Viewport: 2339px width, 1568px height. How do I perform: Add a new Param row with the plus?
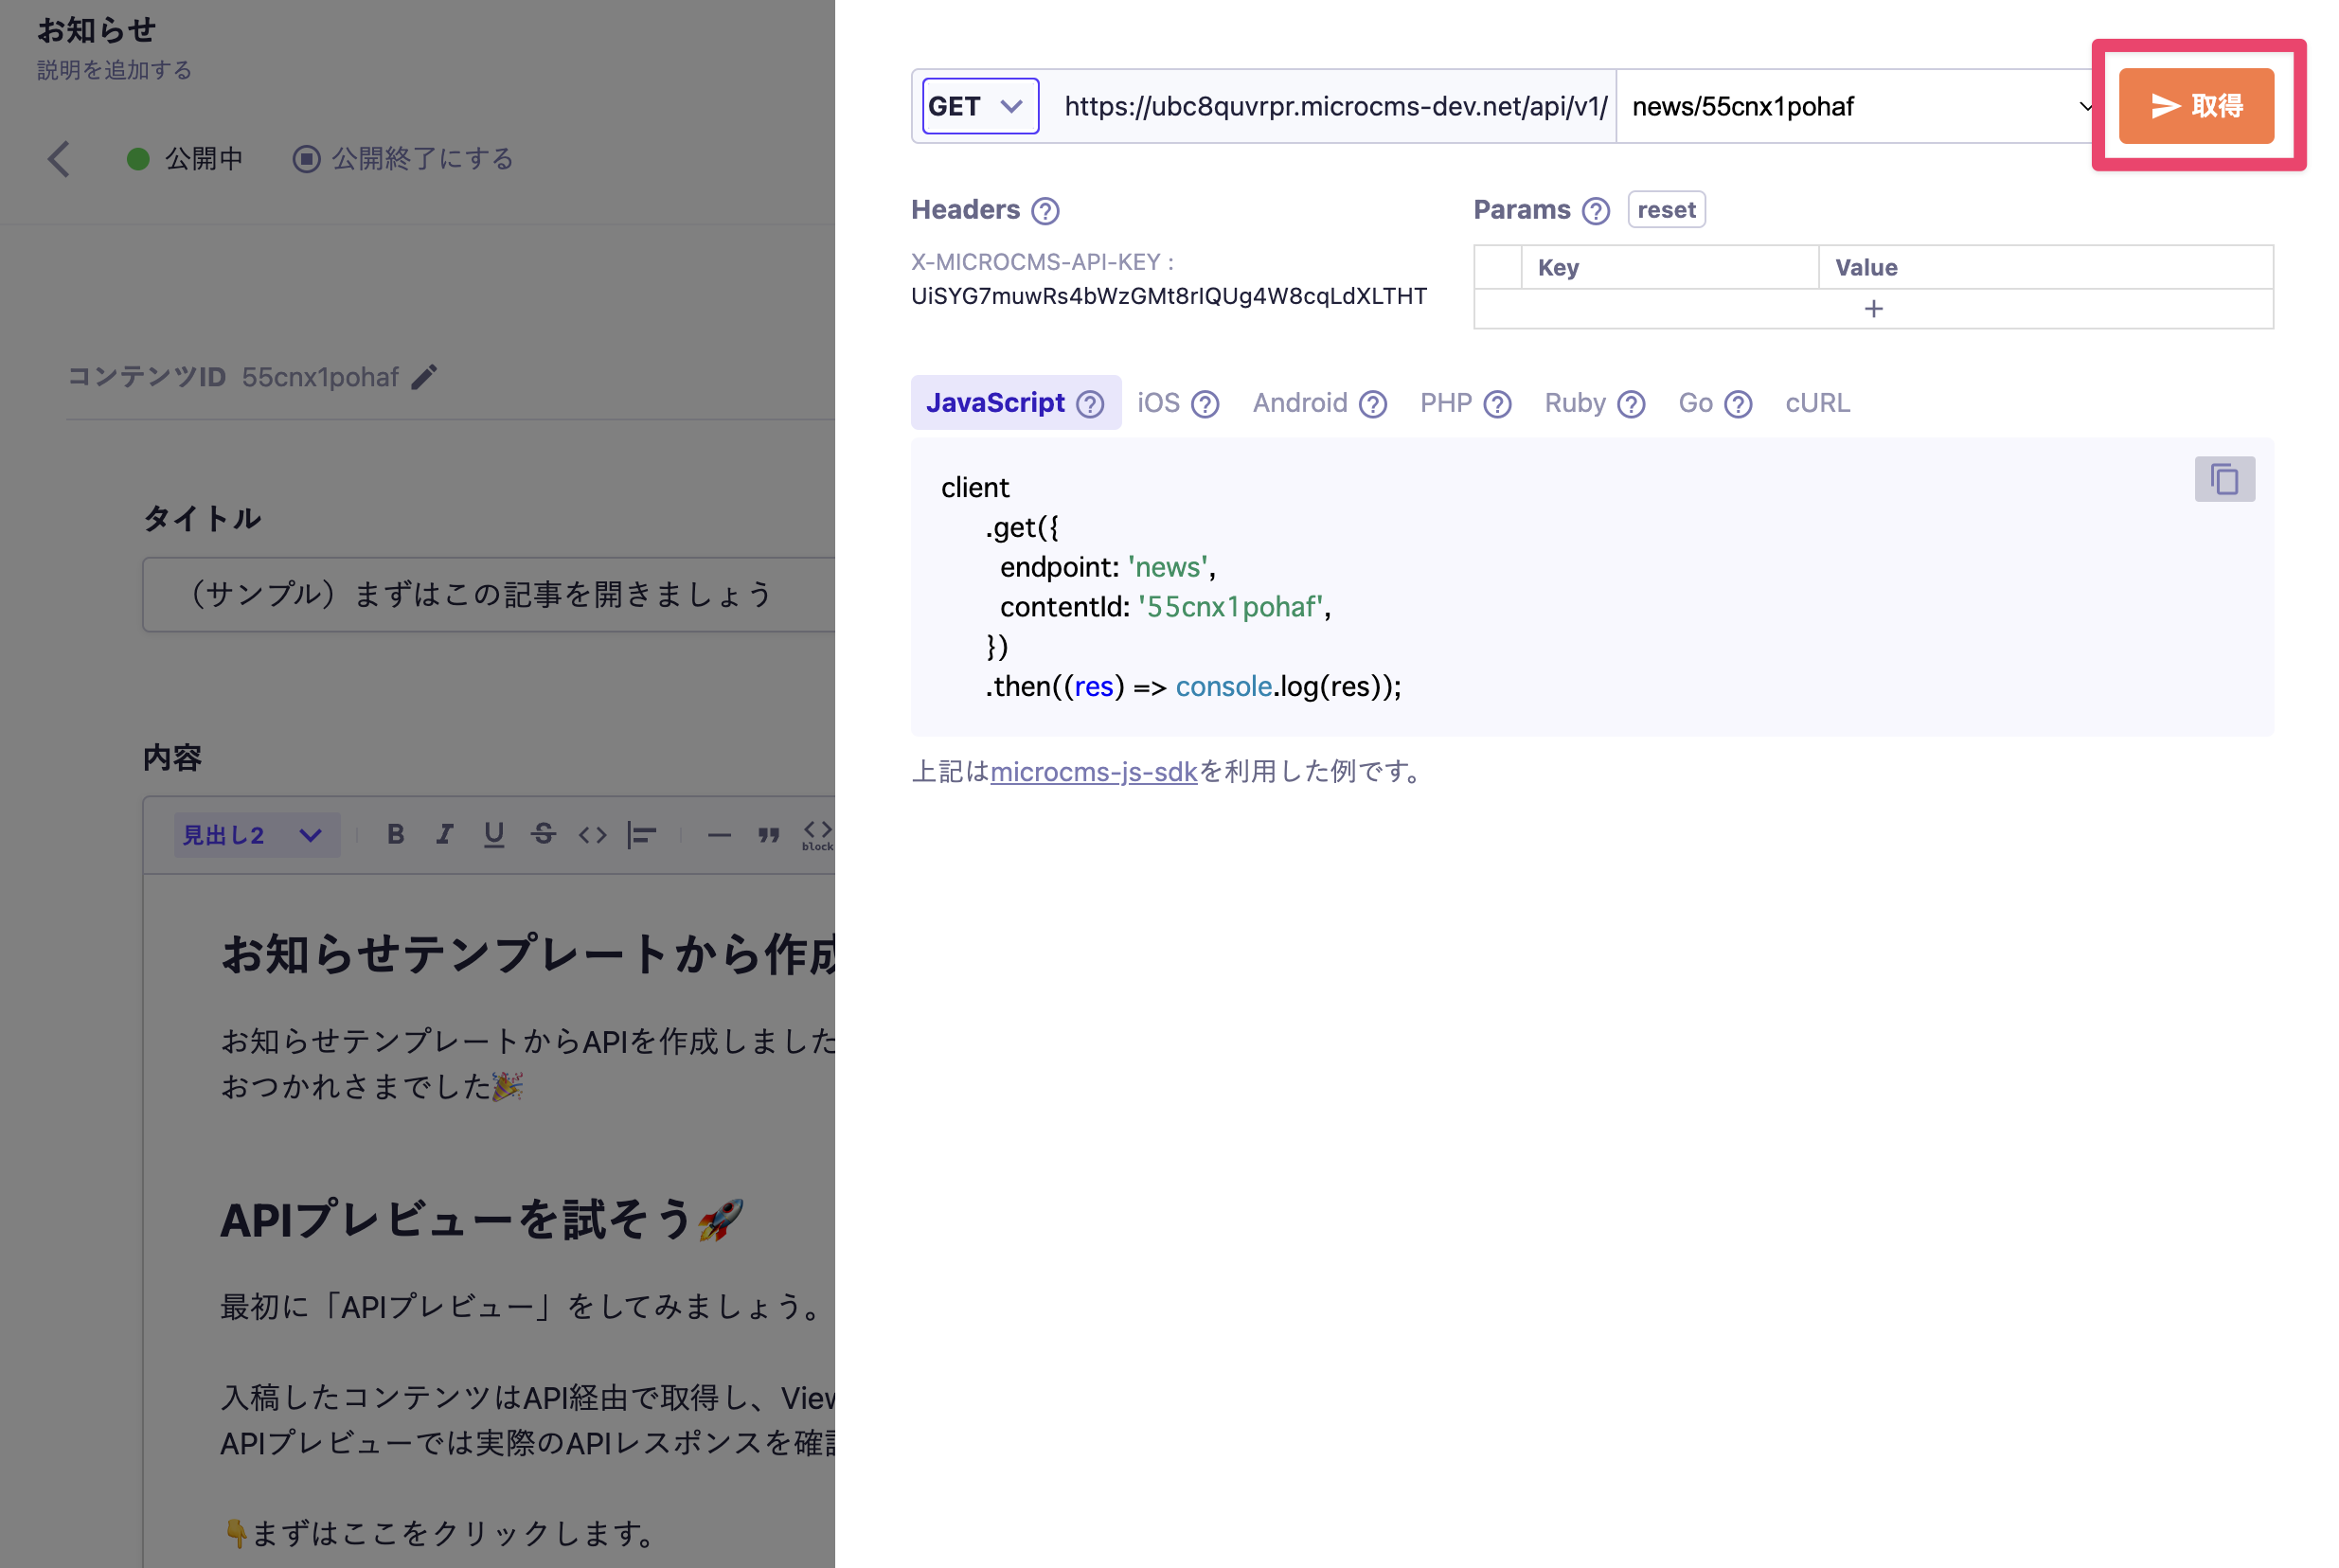1873,309
